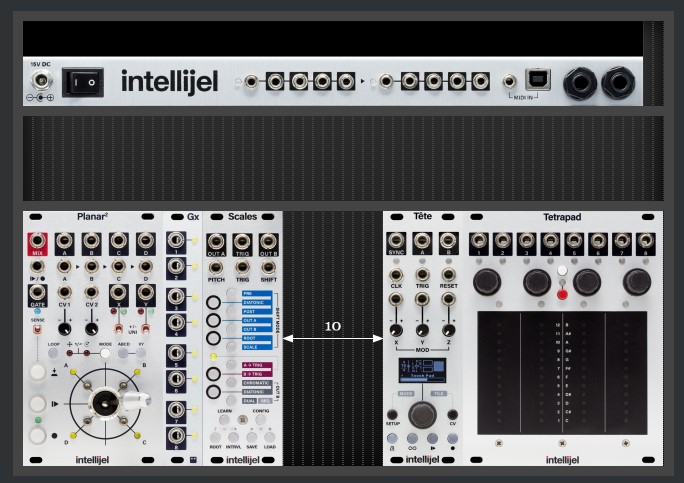Click the GATE jack on Planar²
Image resolution: width=684 pixels, height=483 pixels.
point(38,295)
